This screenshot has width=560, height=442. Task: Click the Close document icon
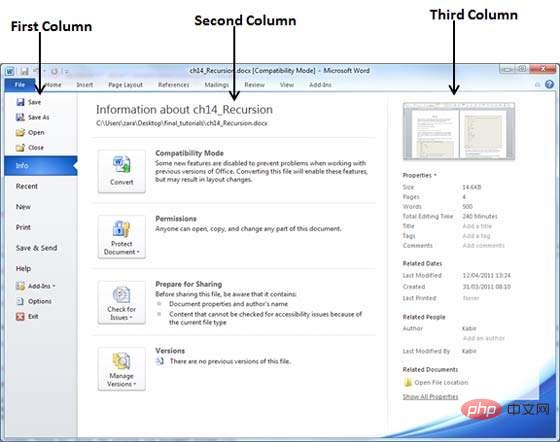20,147
